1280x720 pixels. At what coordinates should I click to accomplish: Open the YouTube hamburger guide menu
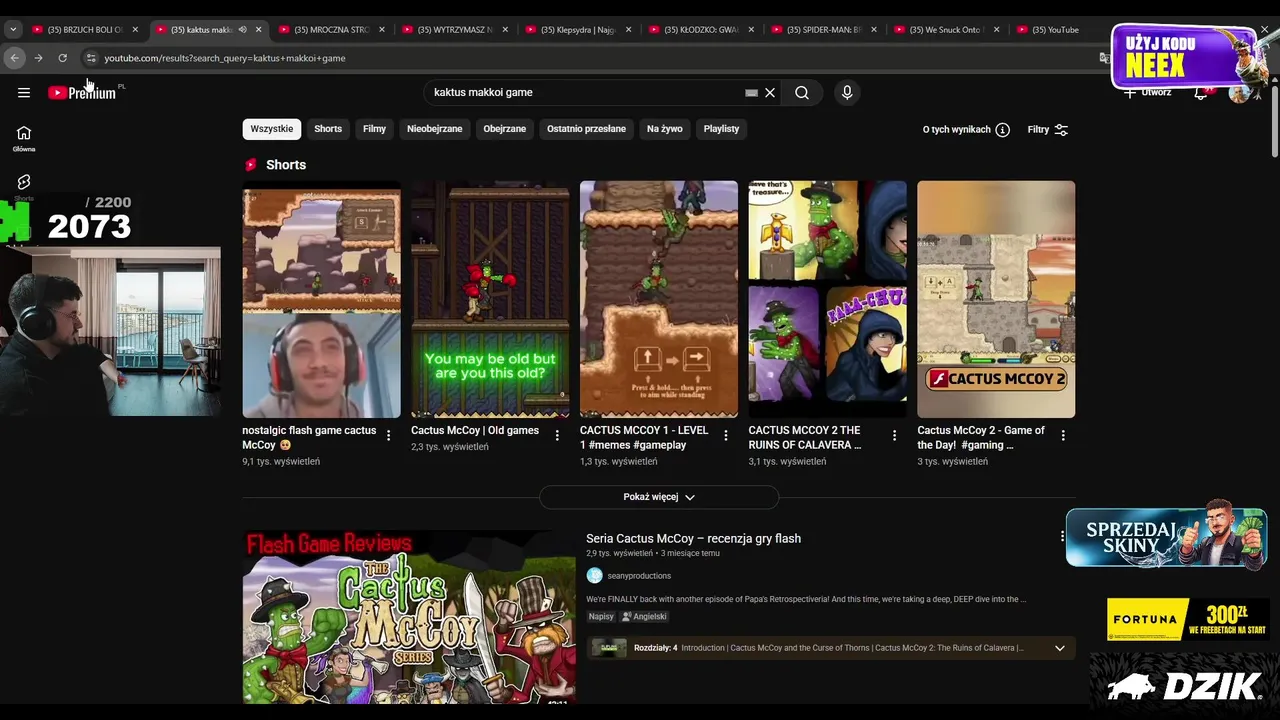24,93
